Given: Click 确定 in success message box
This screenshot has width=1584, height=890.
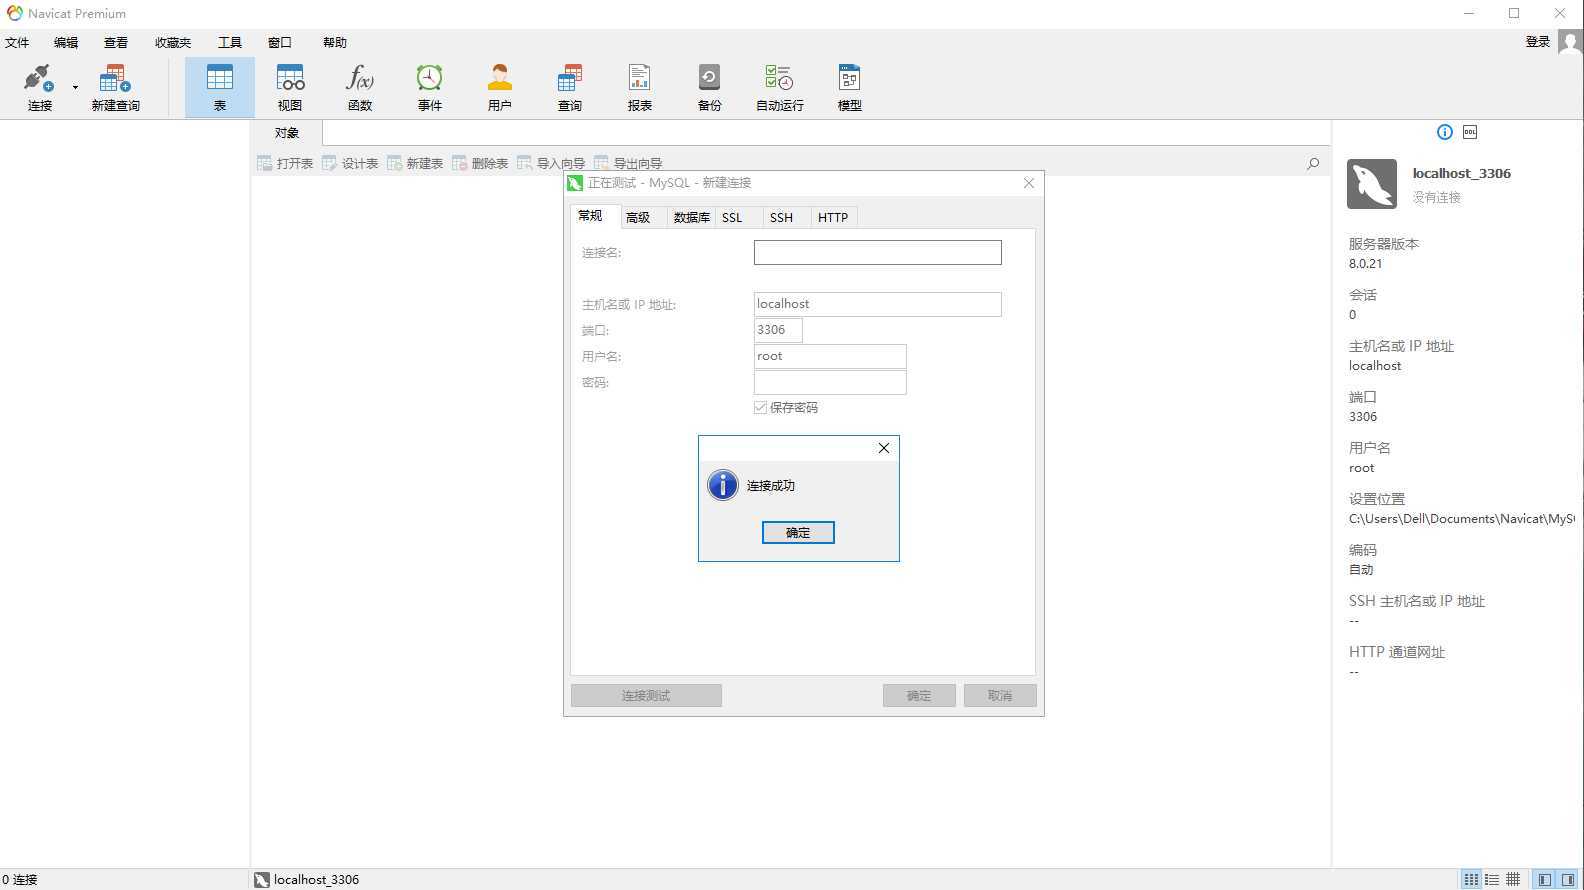Looking at the screenshot, I should point(798,533).
